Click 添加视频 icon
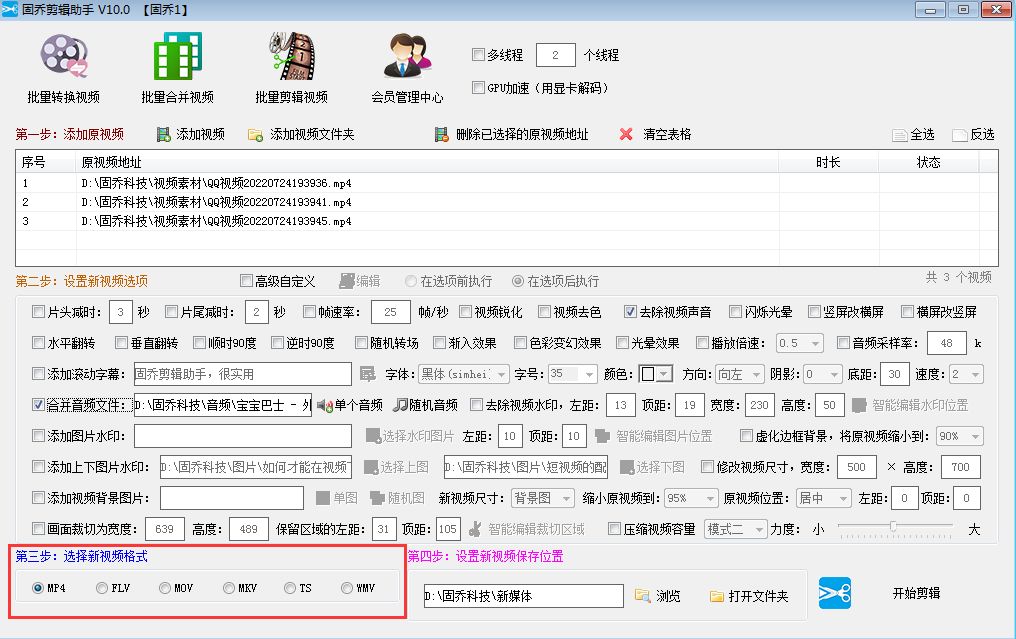The image size is (1016, 639). click(164, 135)
